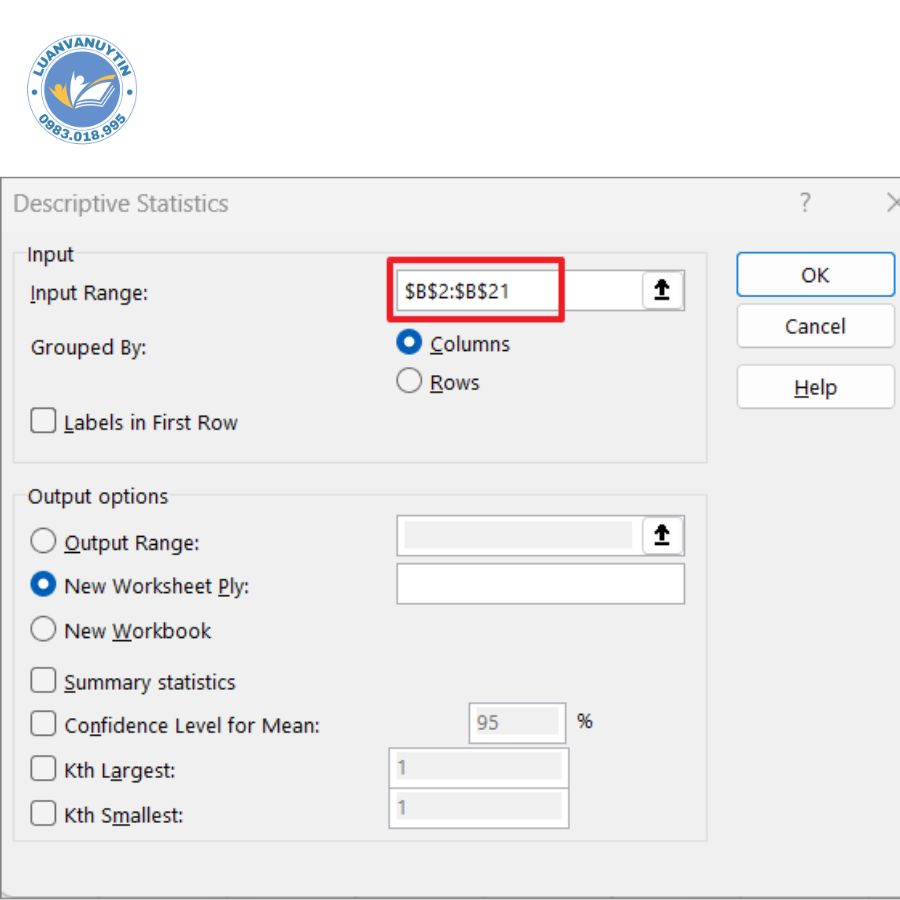Click the Input Range collapse dialog icon

click(x=662, y=291)
